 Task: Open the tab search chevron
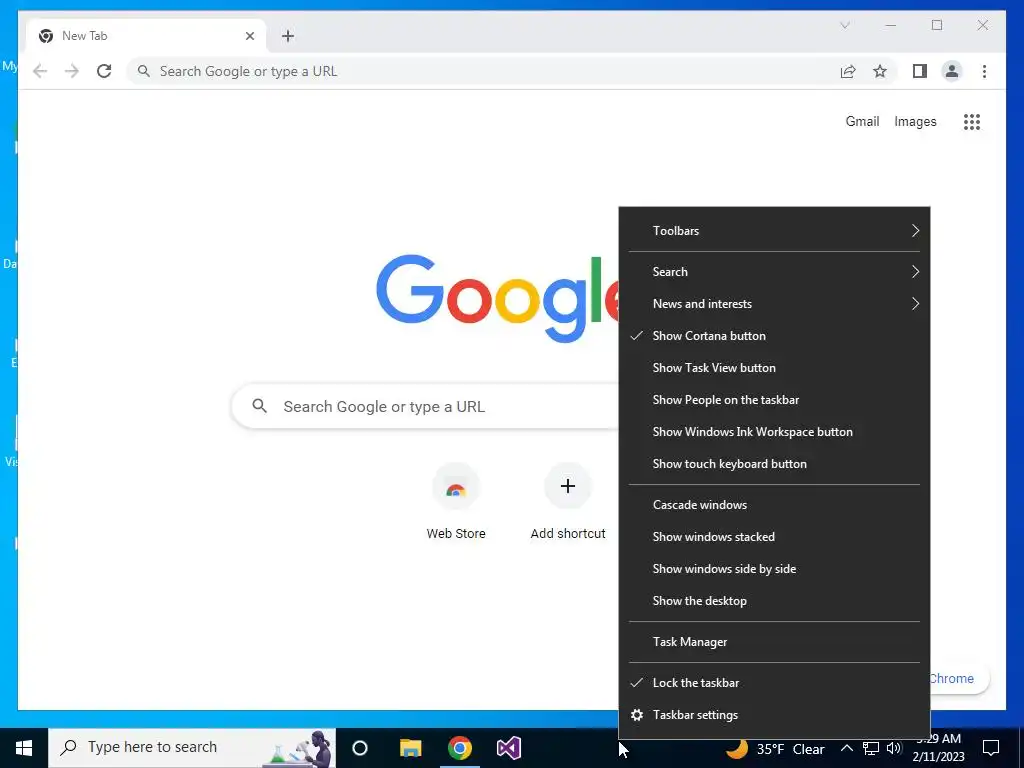(x=844, y=25)
